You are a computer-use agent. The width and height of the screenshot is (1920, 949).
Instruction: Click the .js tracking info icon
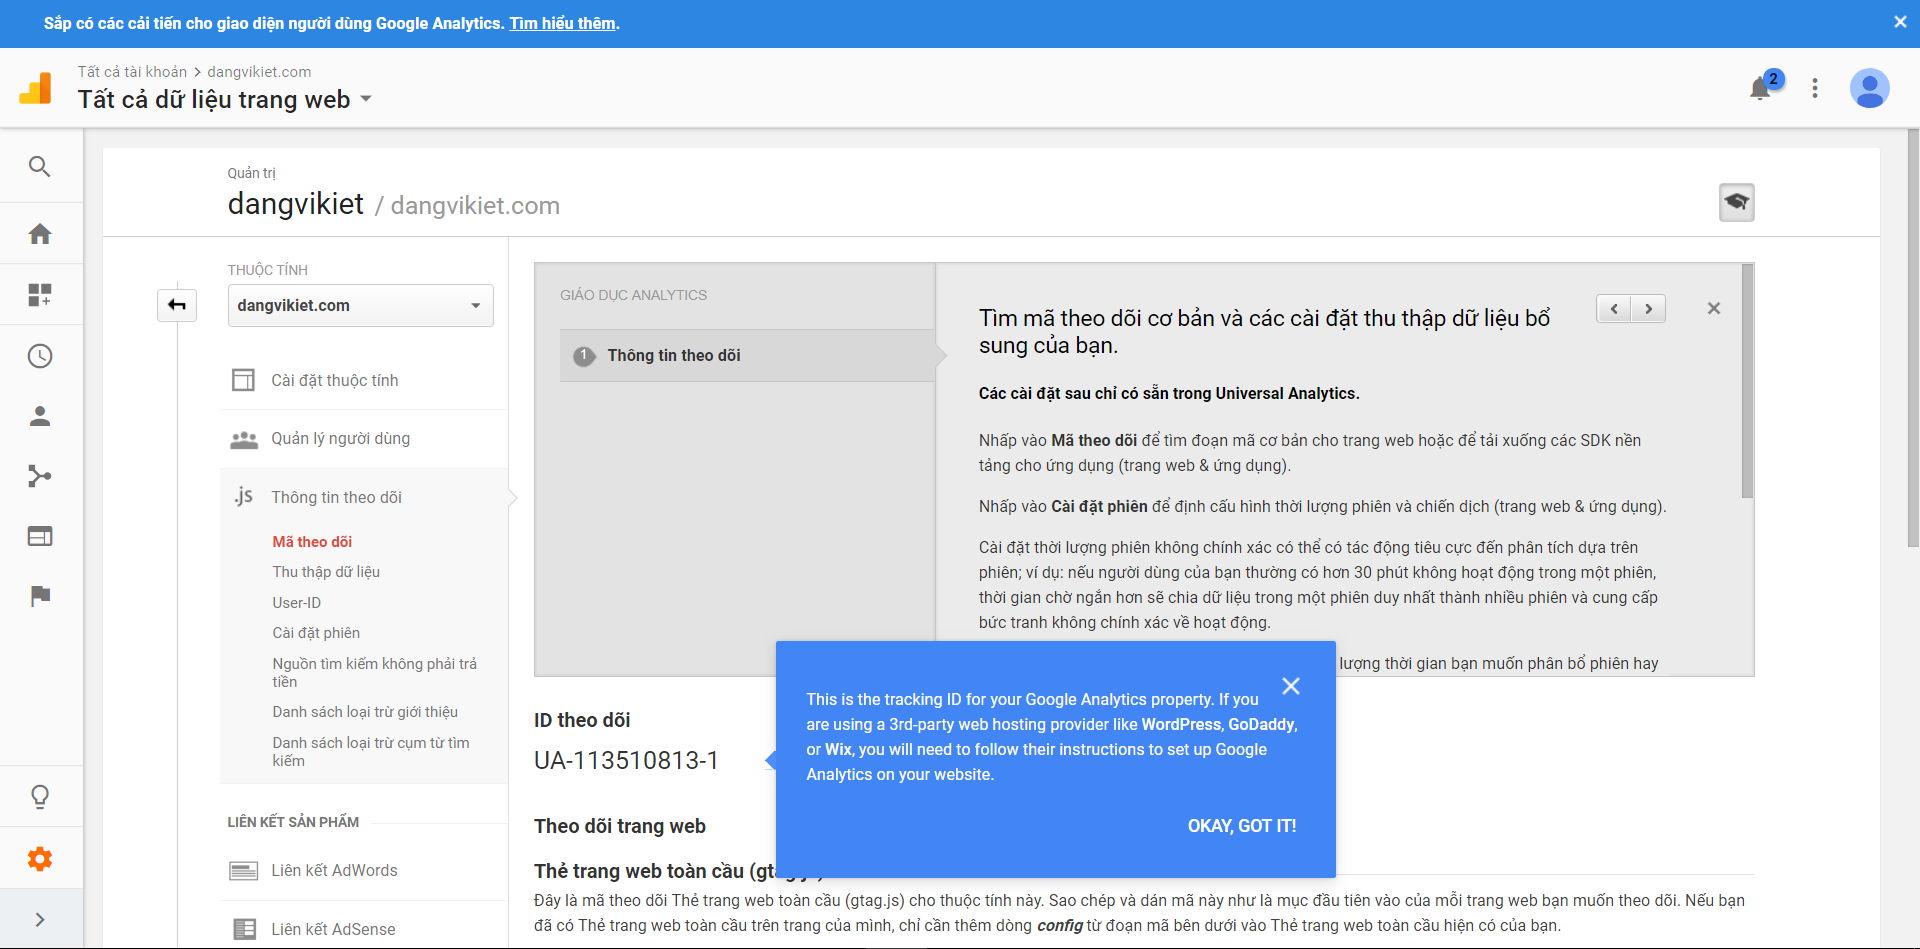[x=244, y=496]
